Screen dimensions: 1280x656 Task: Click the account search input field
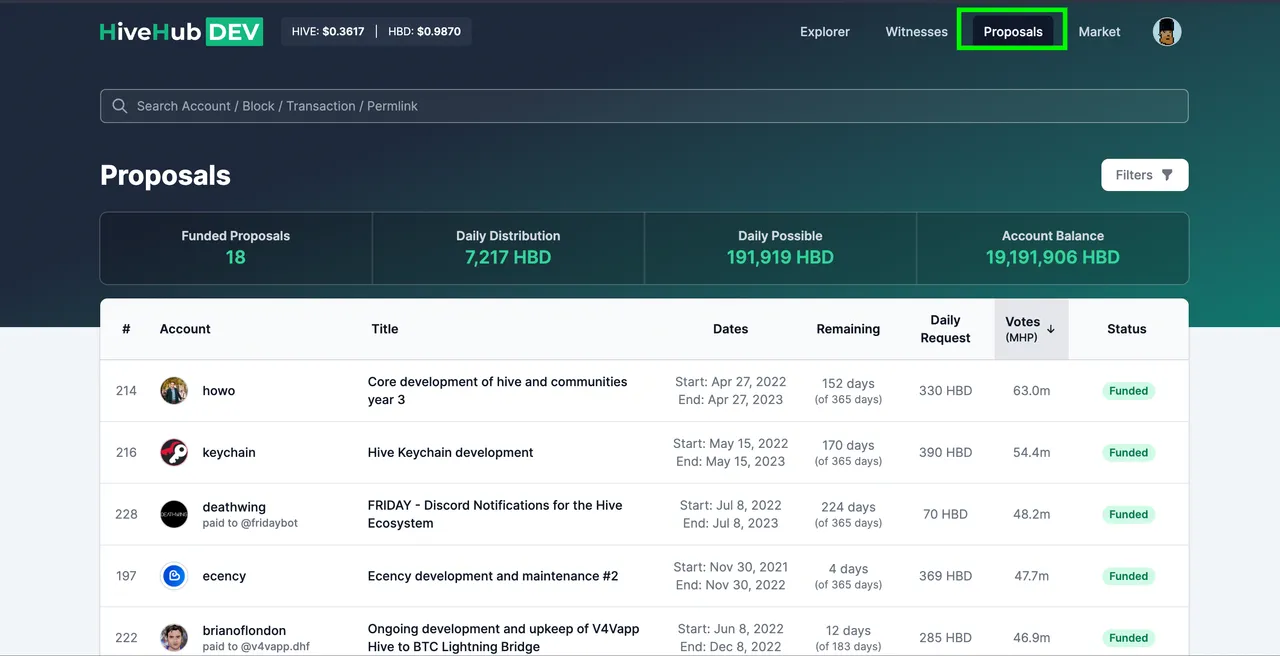(x=644, y=106)
